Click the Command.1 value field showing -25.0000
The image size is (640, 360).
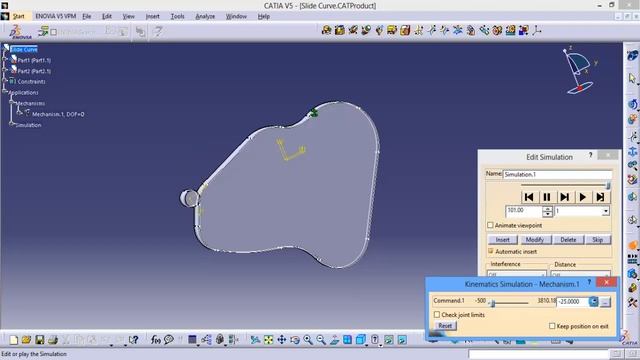click(573, 302)
